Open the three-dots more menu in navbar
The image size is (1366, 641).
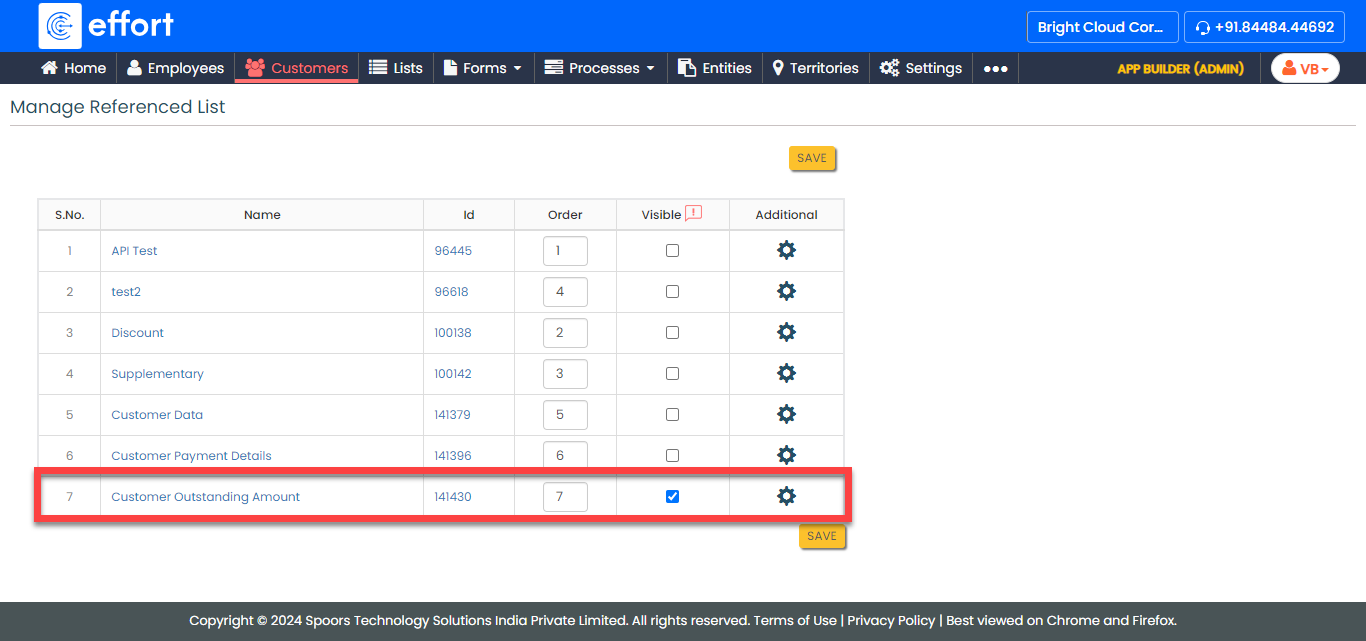[x=995, y=68]
